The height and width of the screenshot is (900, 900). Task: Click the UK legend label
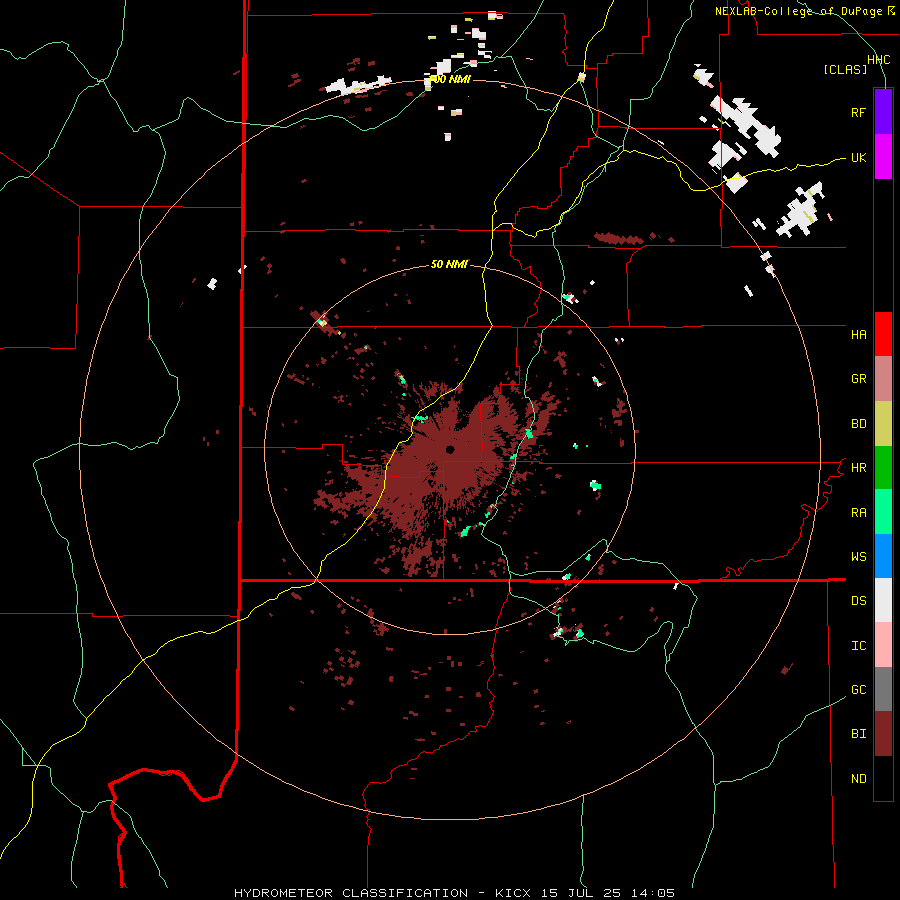click(x=858, y=157)
